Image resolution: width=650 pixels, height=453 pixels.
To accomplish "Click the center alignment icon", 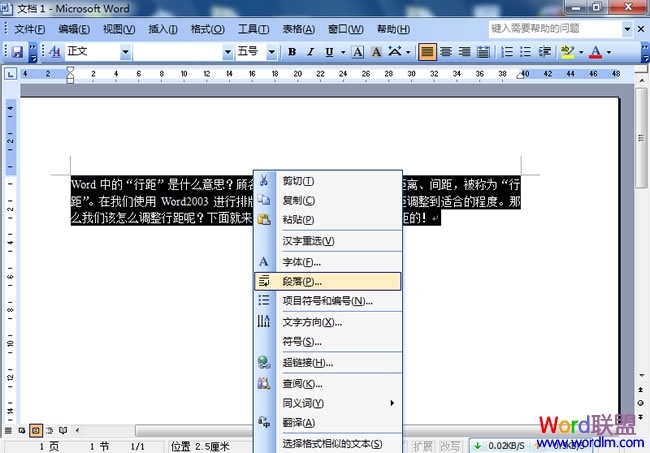I will point(445,51).
